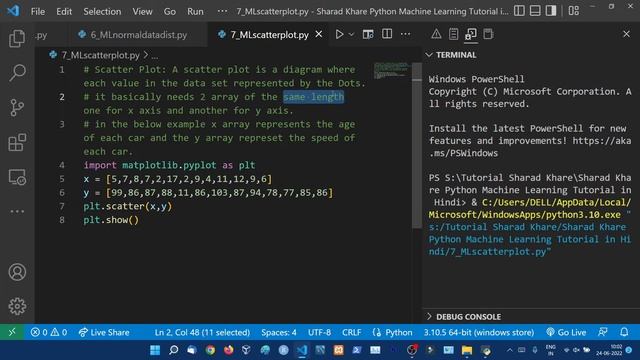
Task: Open Source Control in the activity bar
Action: coord(17,108)
